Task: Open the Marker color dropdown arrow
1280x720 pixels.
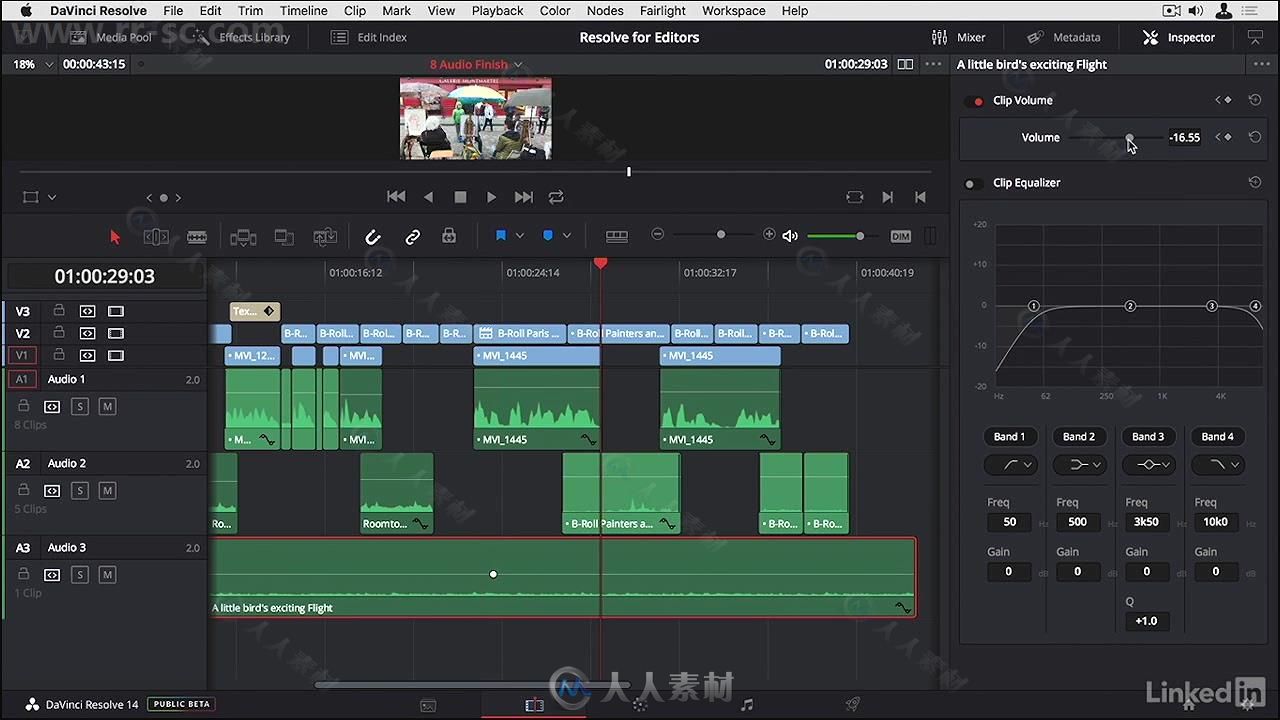Action: 566,236
